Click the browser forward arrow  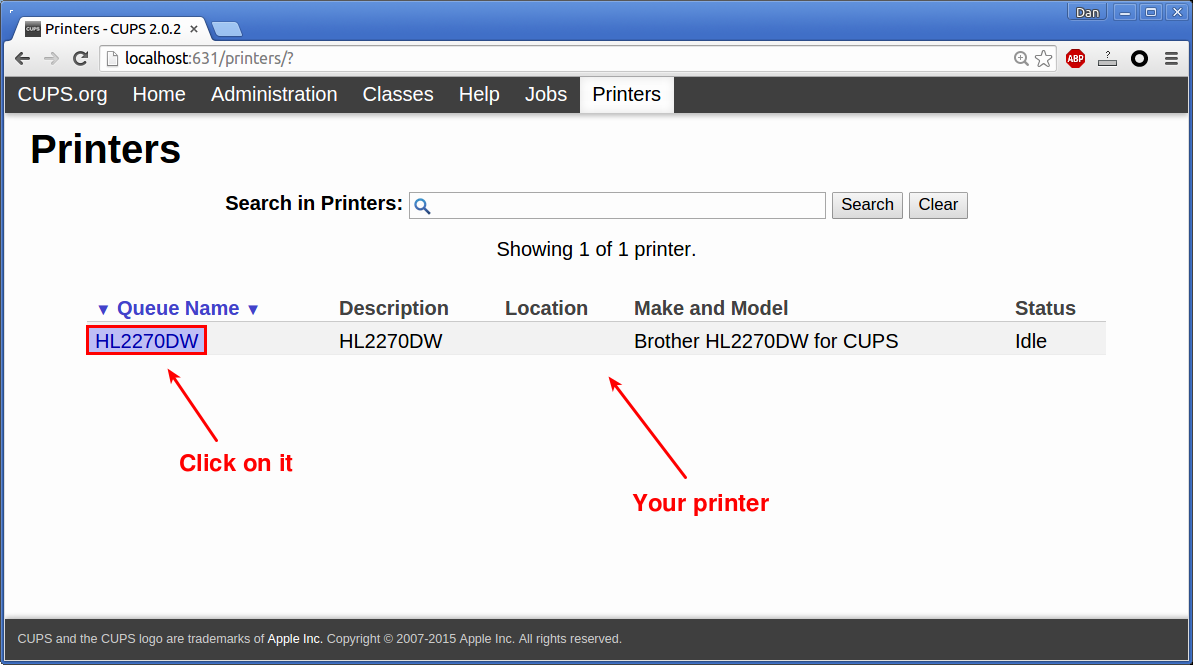pos(51,59)
